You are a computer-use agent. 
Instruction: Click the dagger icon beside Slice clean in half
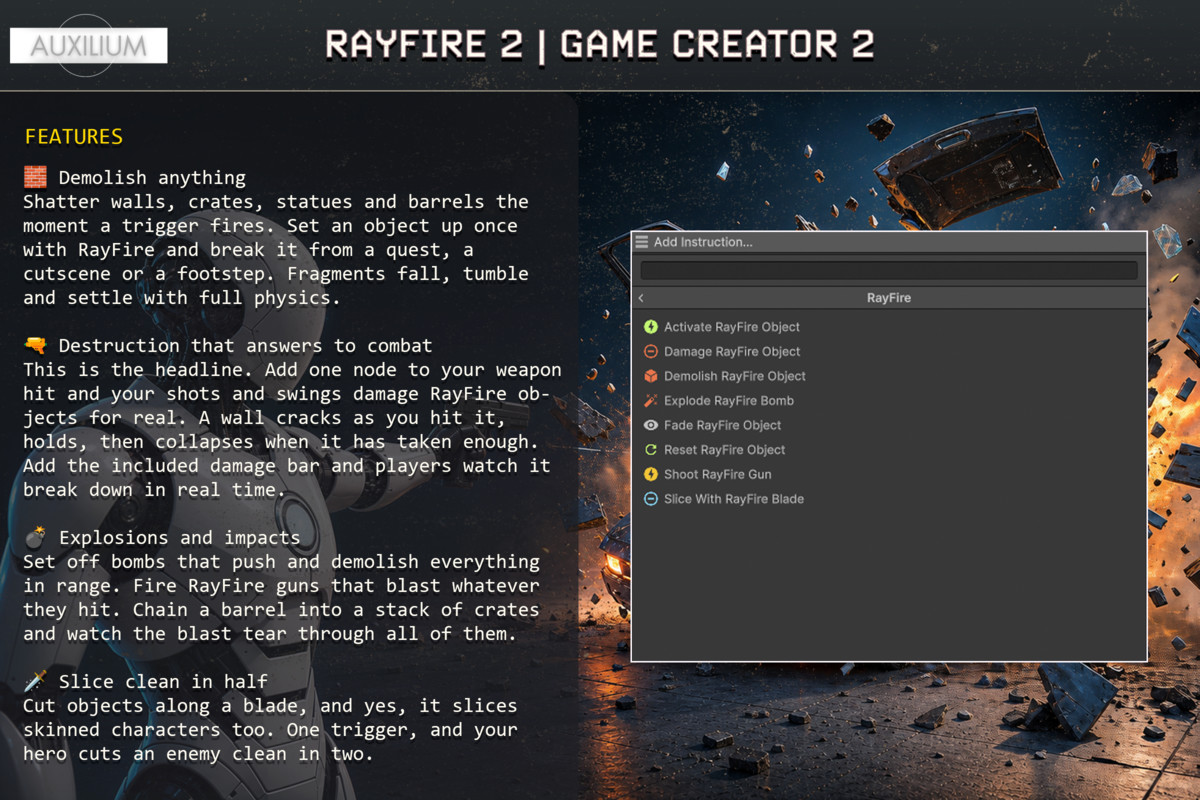pyautogui.click(x=35, y=682)
